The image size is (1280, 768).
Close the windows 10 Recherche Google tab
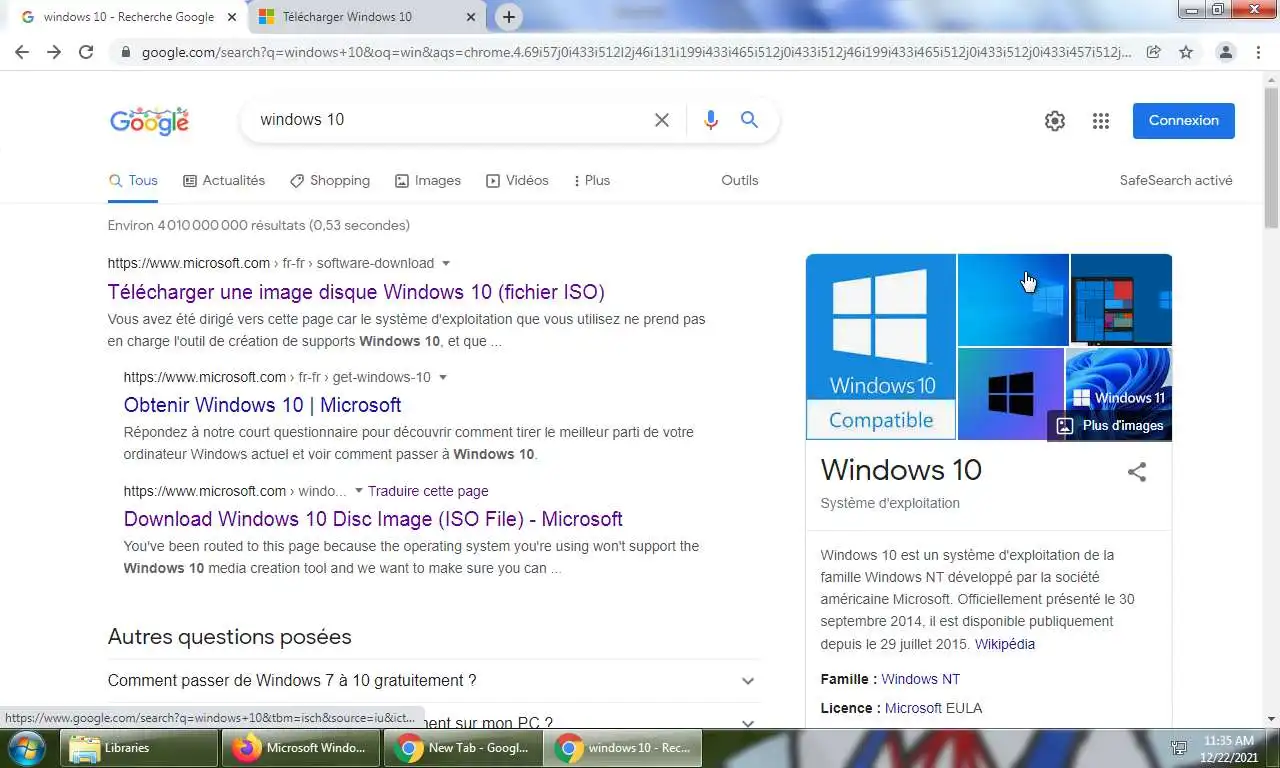click(x=232, y=17)
